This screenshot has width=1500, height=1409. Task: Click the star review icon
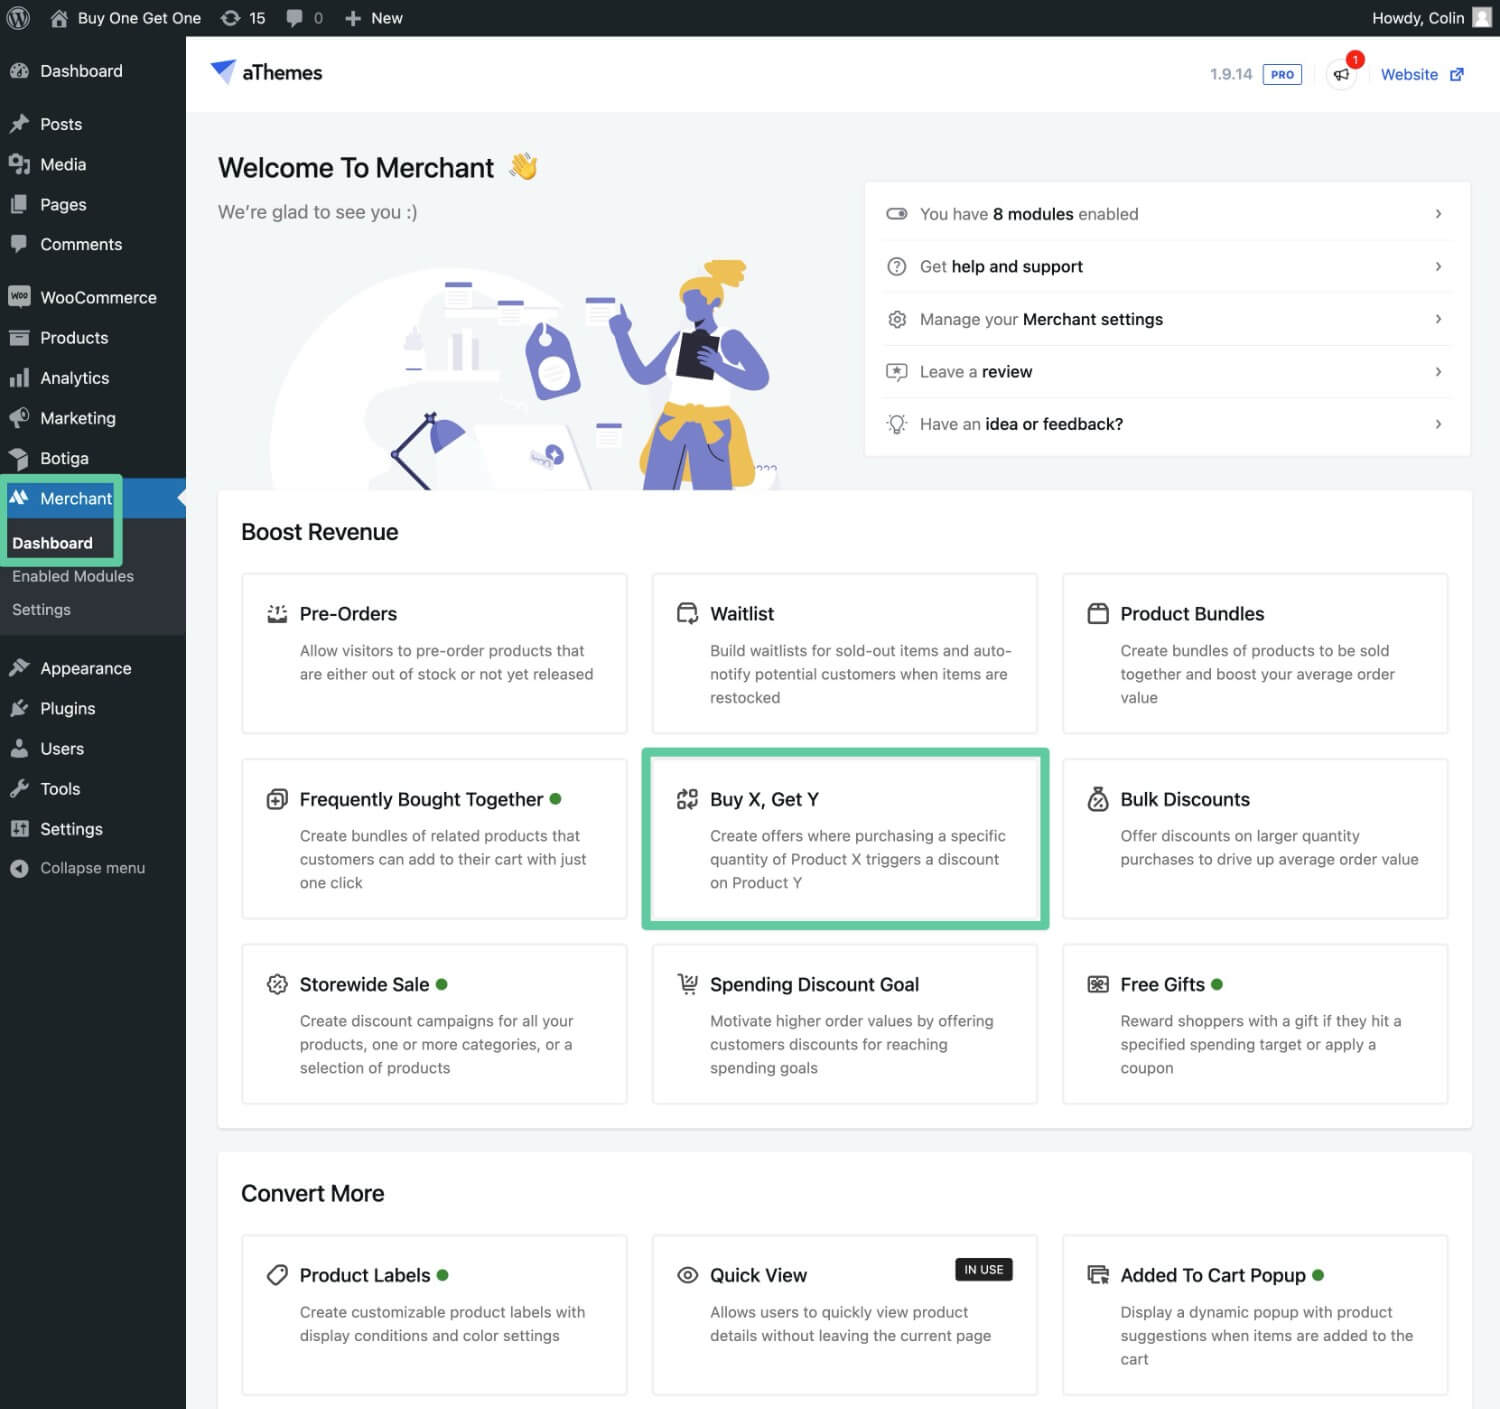click(x=897, y=371)
